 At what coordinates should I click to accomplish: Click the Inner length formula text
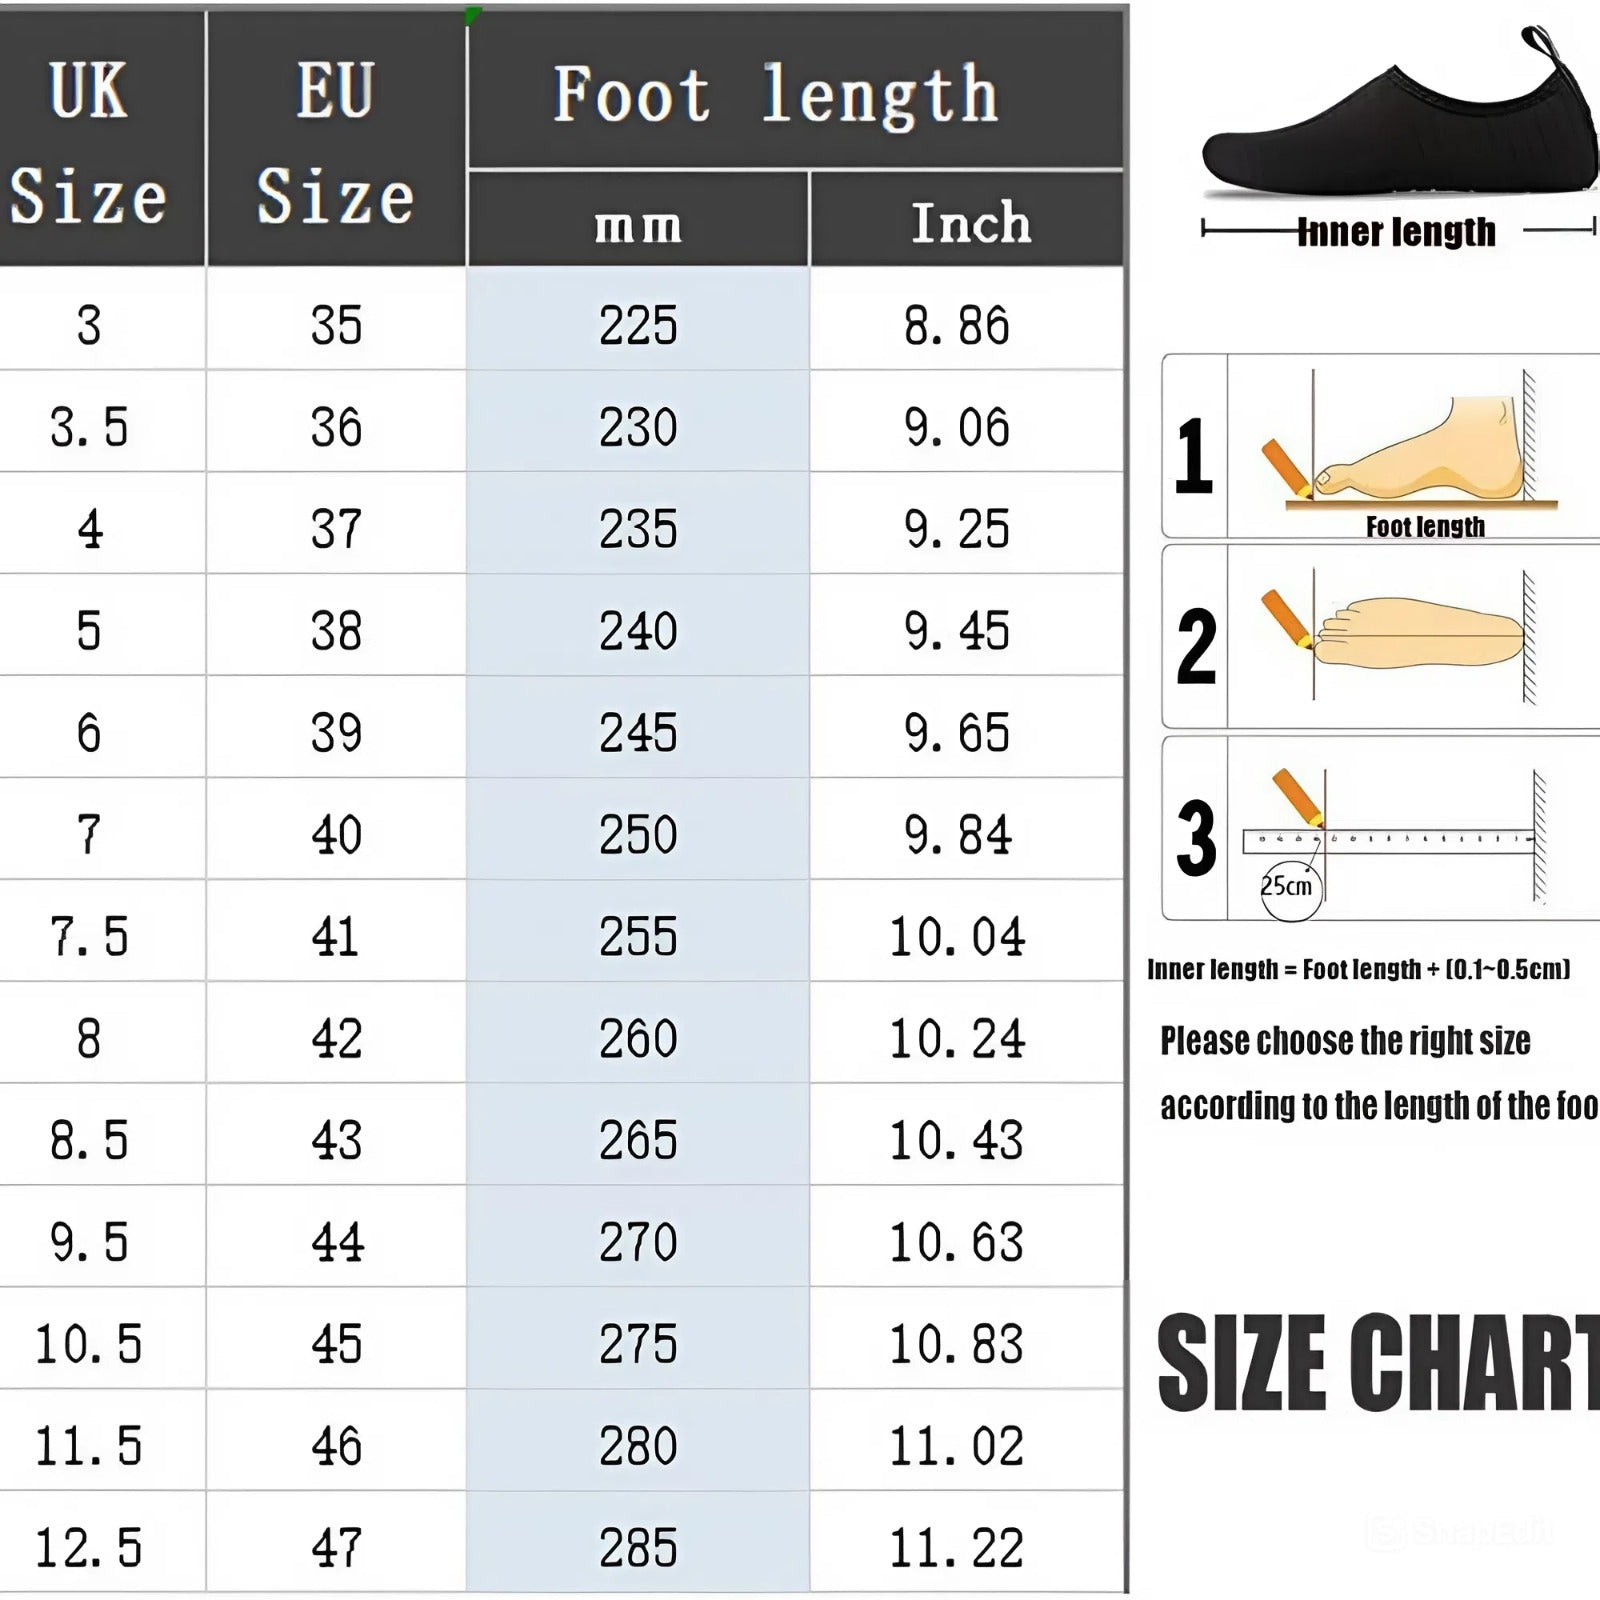coord(1358,969)
